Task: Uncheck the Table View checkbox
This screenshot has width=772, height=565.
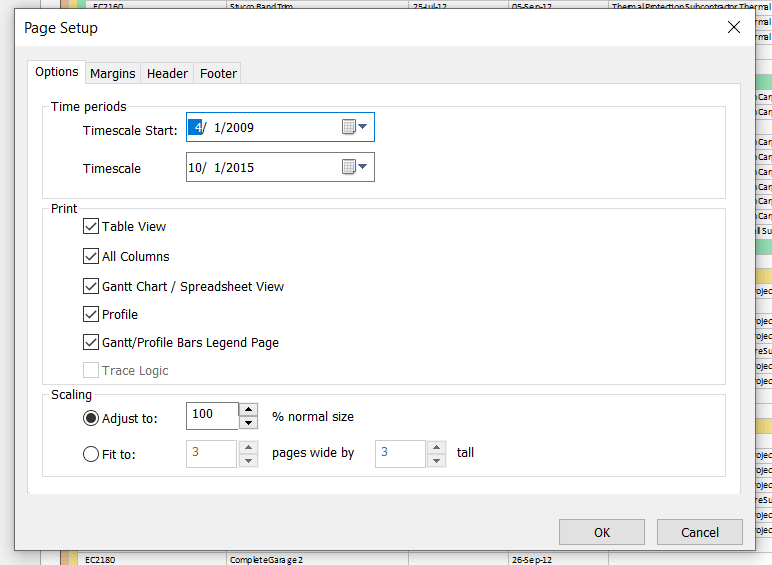Action: pos(91,226)
